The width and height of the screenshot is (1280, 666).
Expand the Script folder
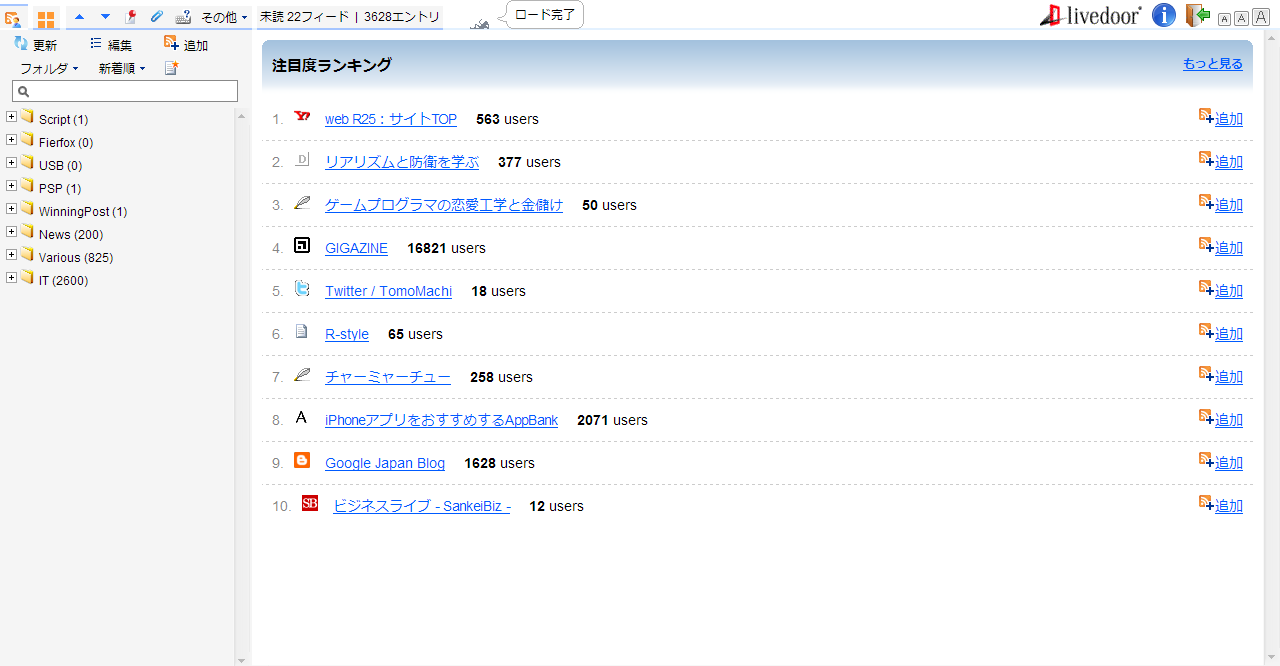pyautogui.click(x=12, y=117)
